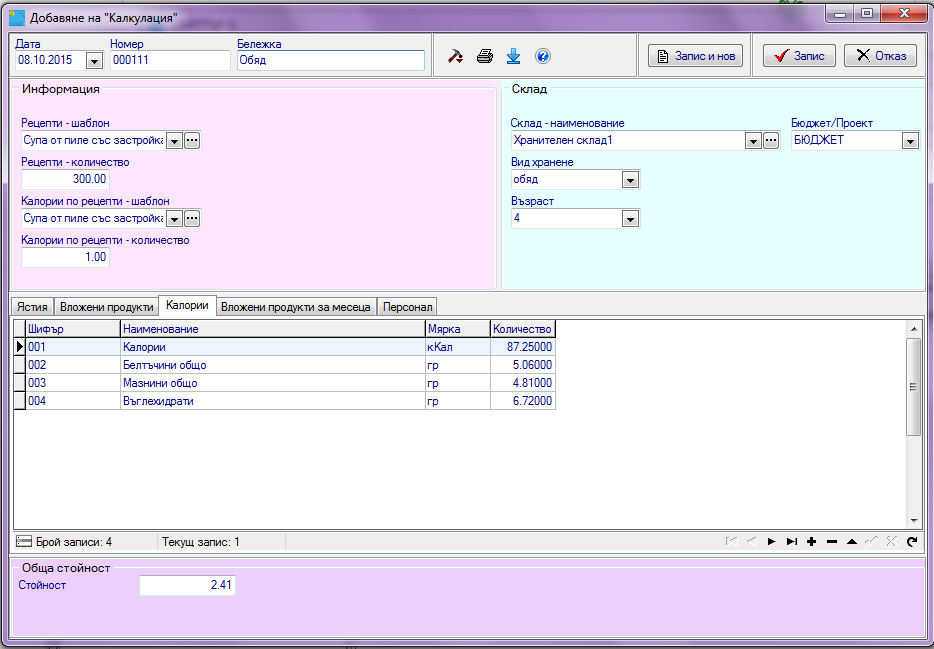Select the 'Калории' tab
Image resolution: width=934 pixels, height=649 pixels.
click(187, 305)
